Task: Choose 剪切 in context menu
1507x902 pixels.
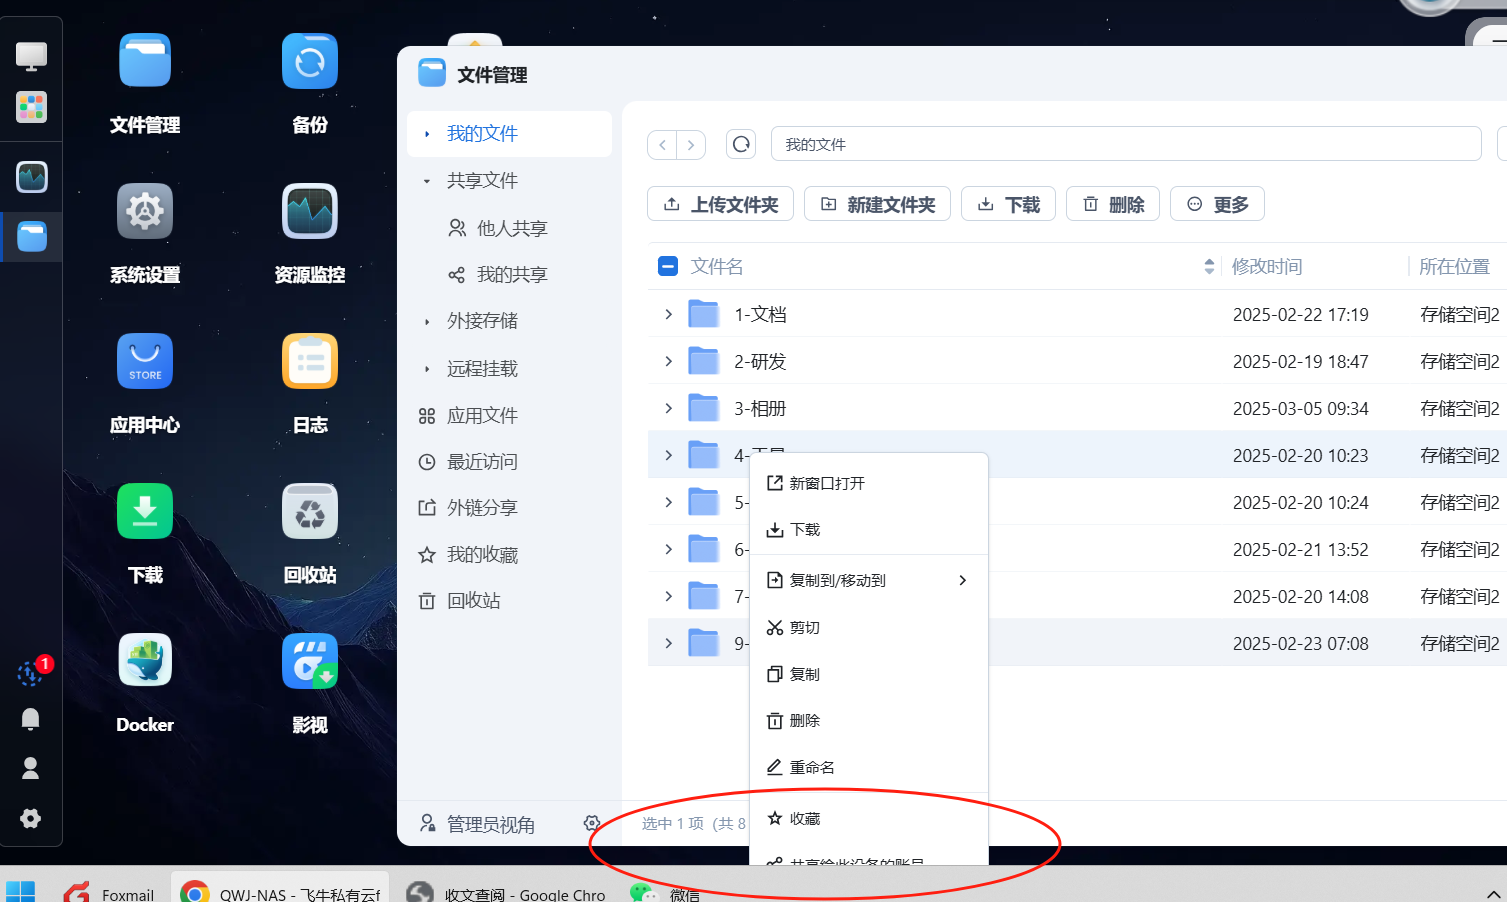Action: coord(868,627)
